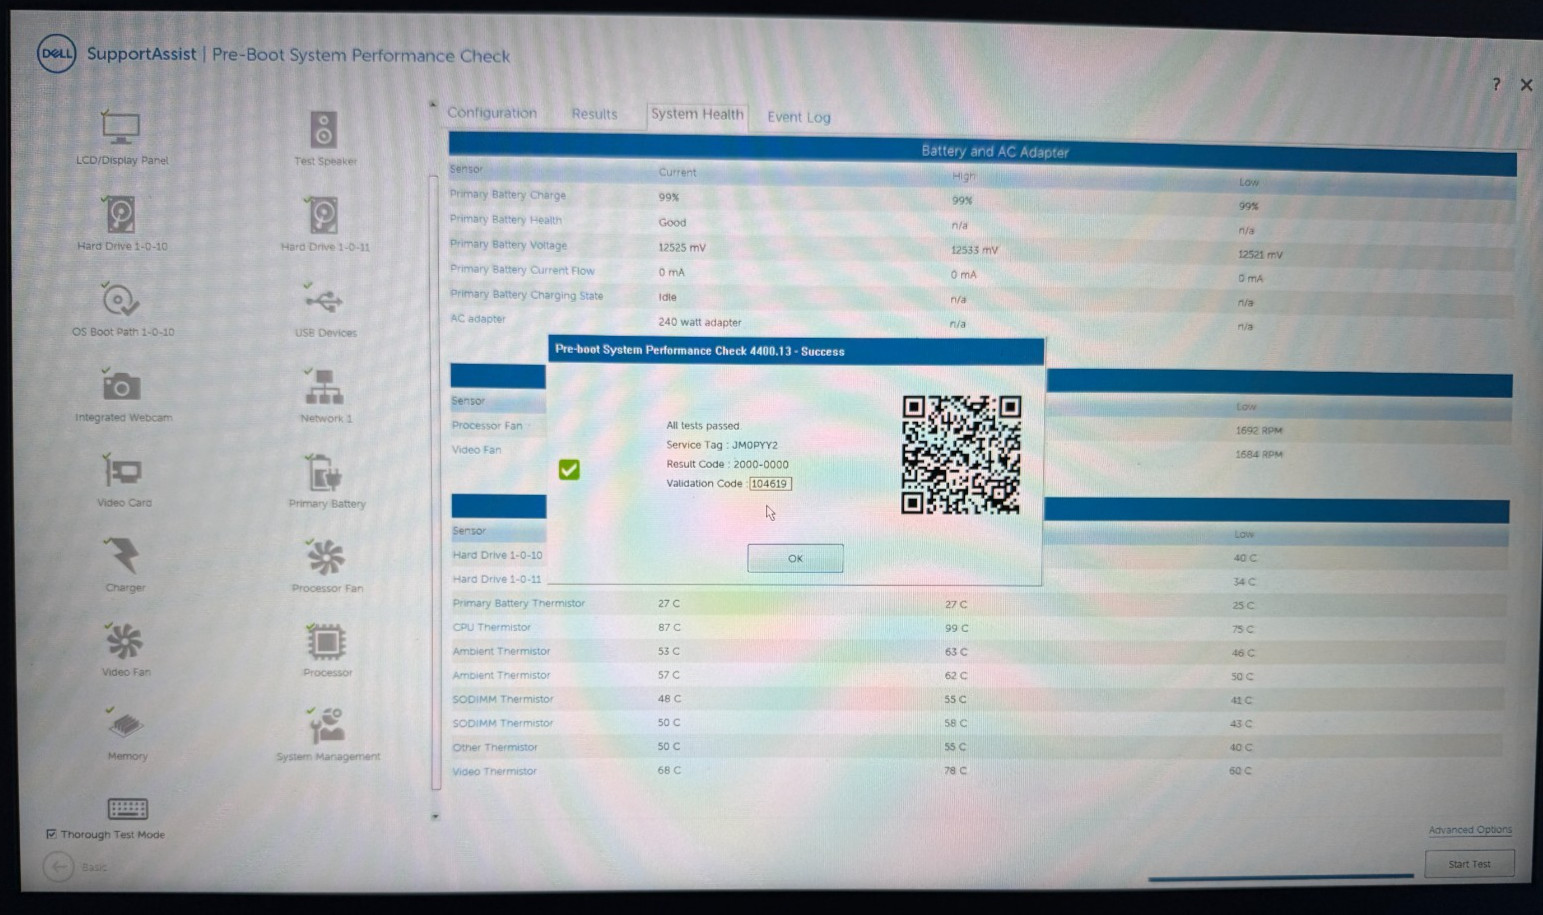Select the Charger test icon

click(123, 556)
